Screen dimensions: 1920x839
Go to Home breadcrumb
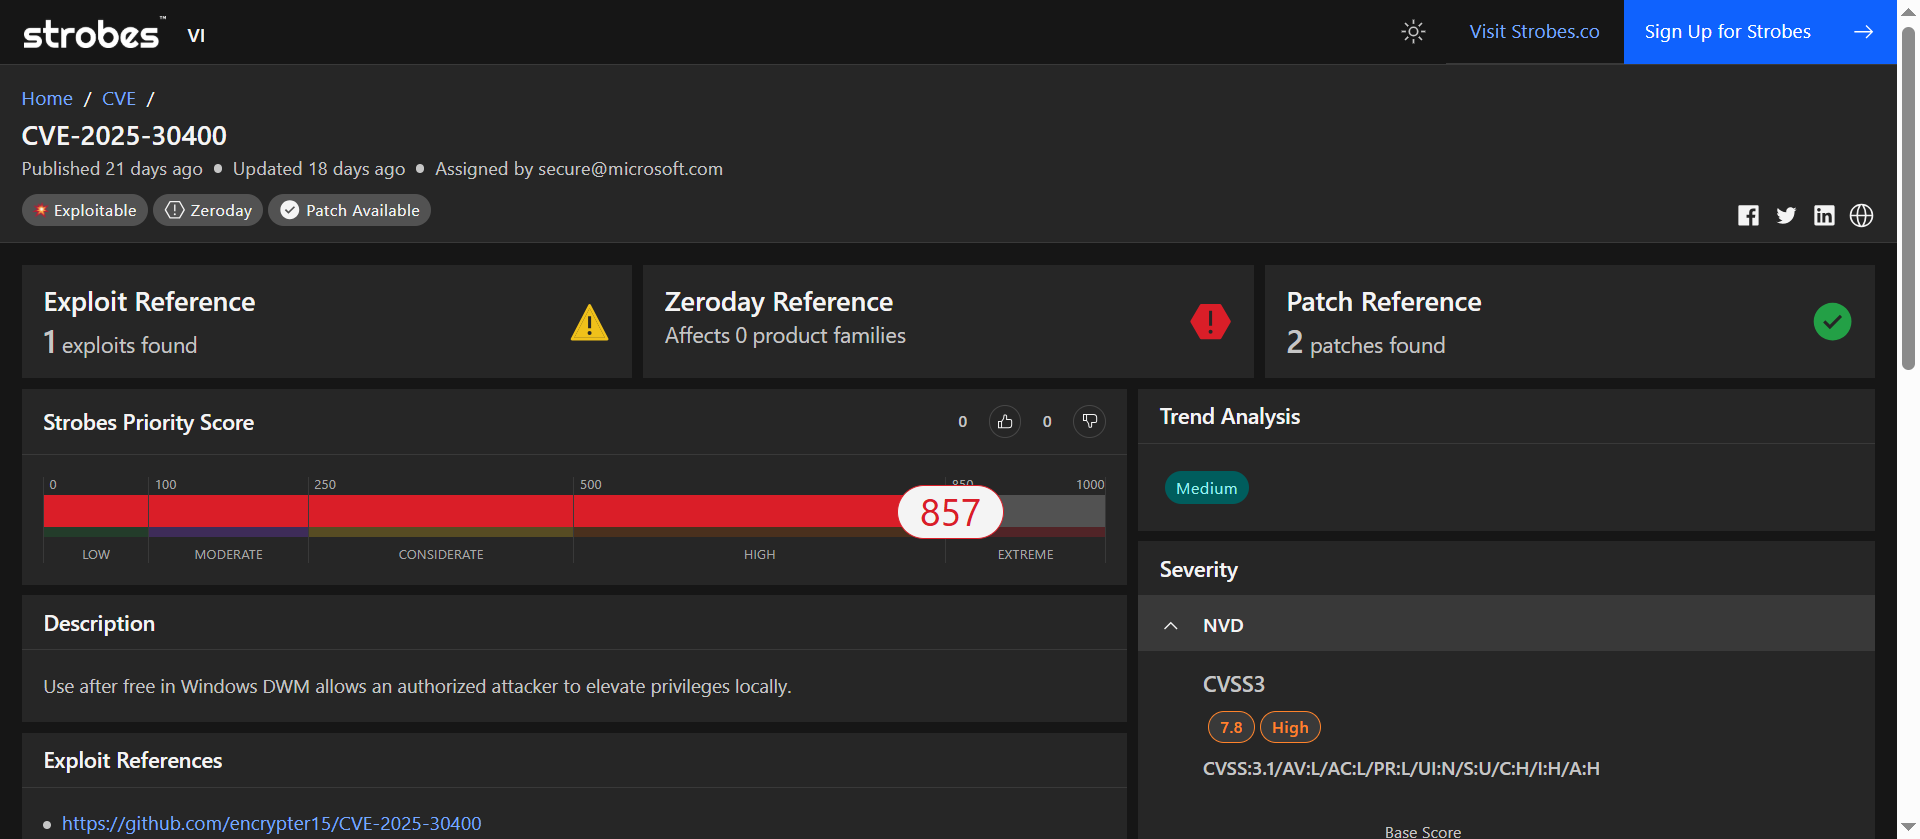47,99
